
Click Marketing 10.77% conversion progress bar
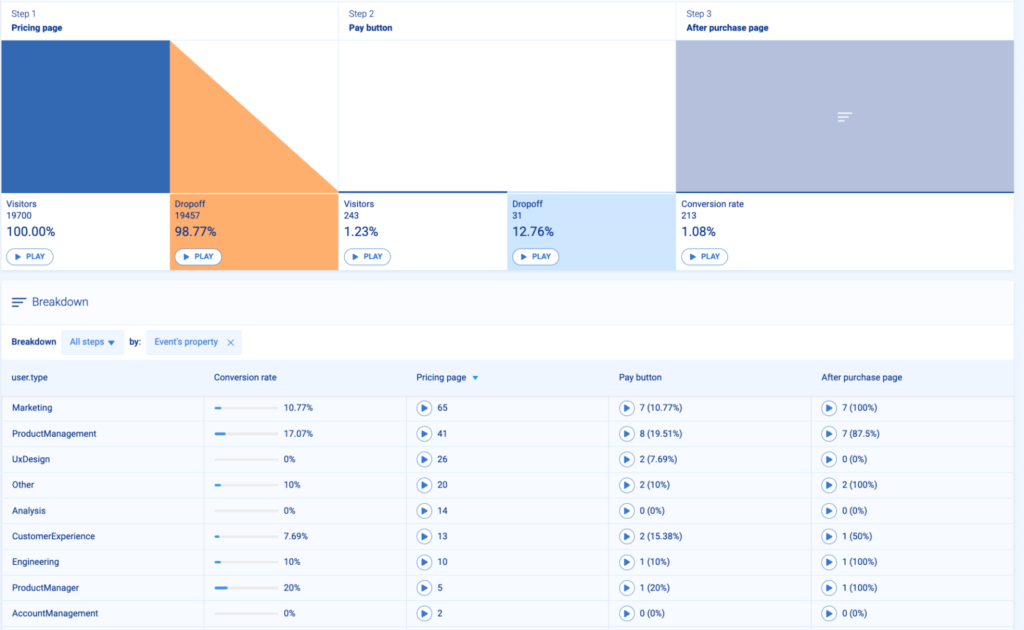click(x=246, y=408)
